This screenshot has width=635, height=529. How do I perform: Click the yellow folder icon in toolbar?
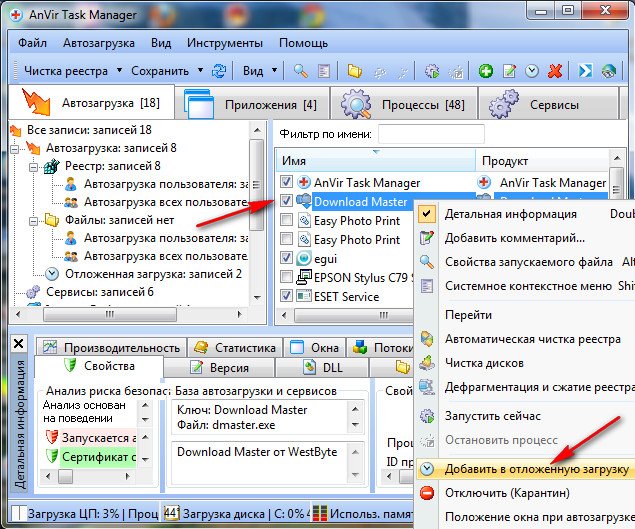coord(354,71)
